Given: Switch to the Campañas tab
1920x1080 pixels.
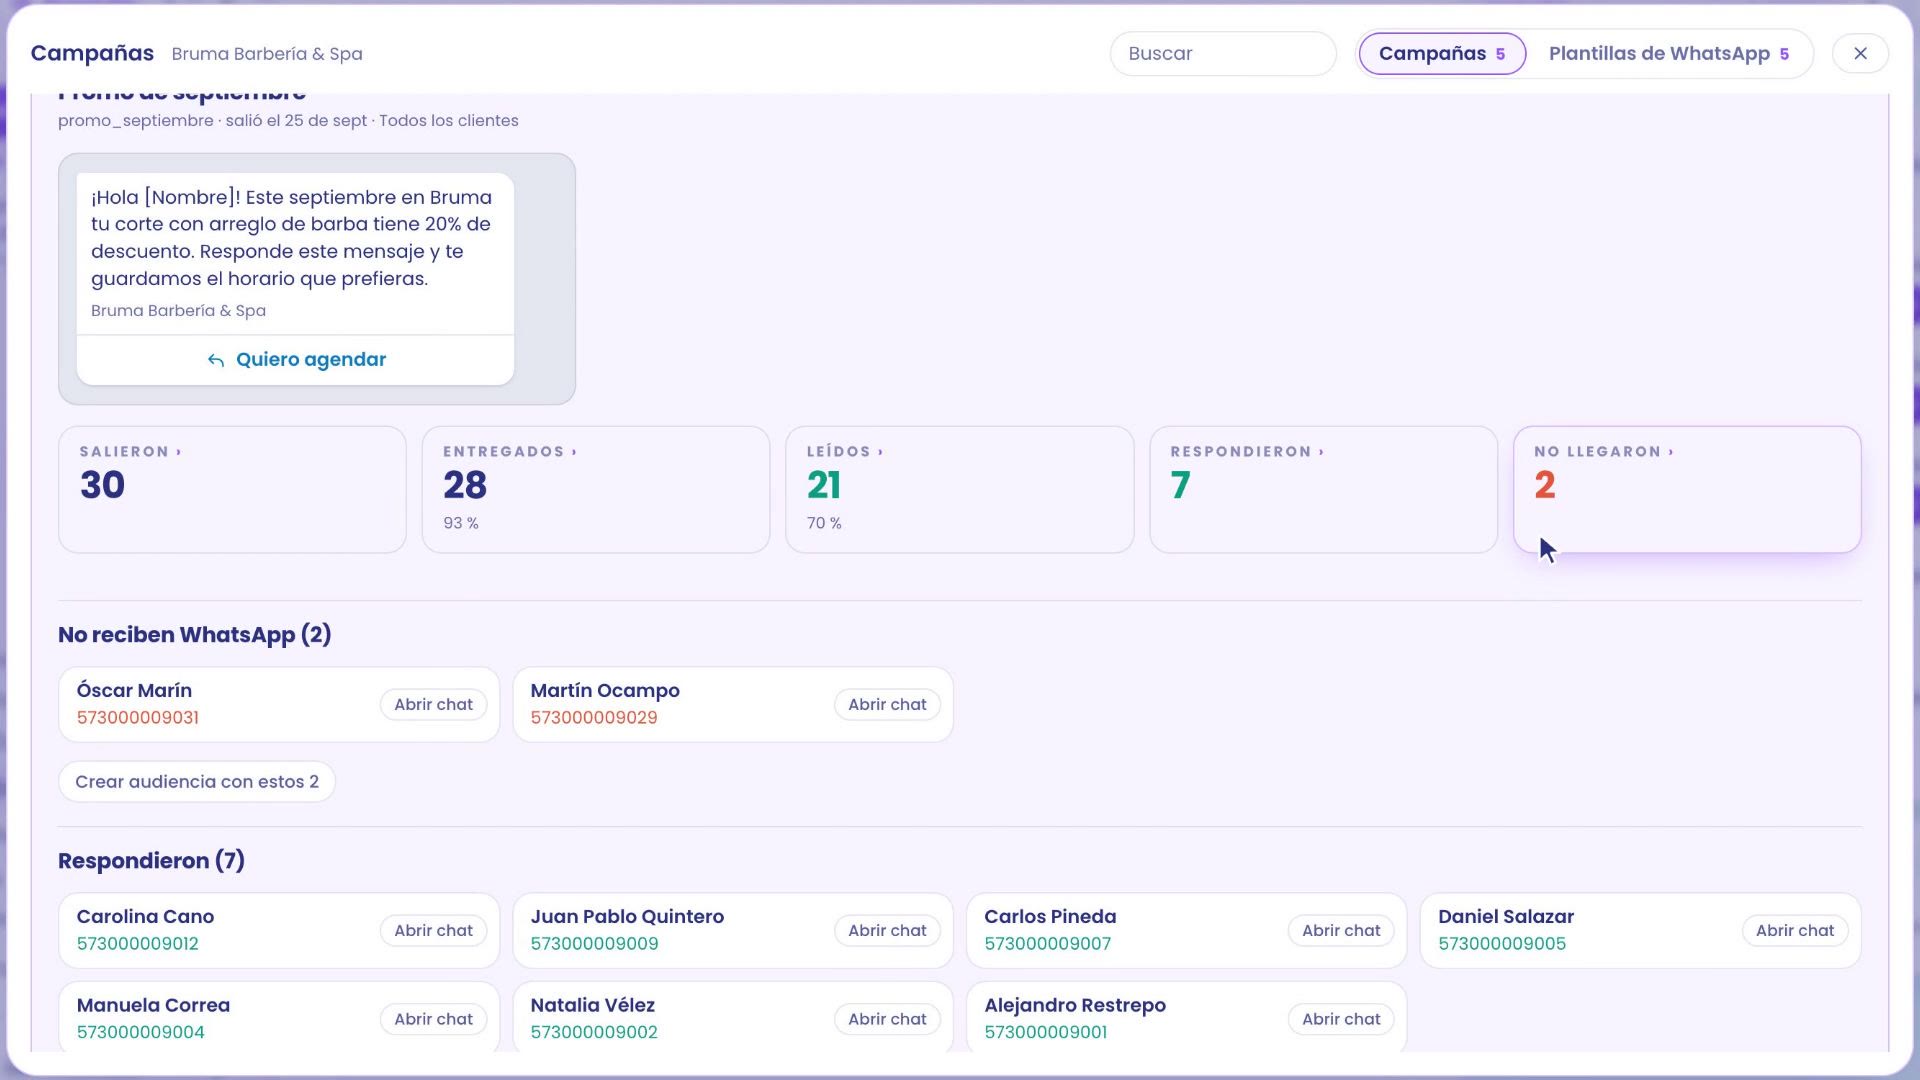Looking at the screenshot, I should click(1442, 53).
